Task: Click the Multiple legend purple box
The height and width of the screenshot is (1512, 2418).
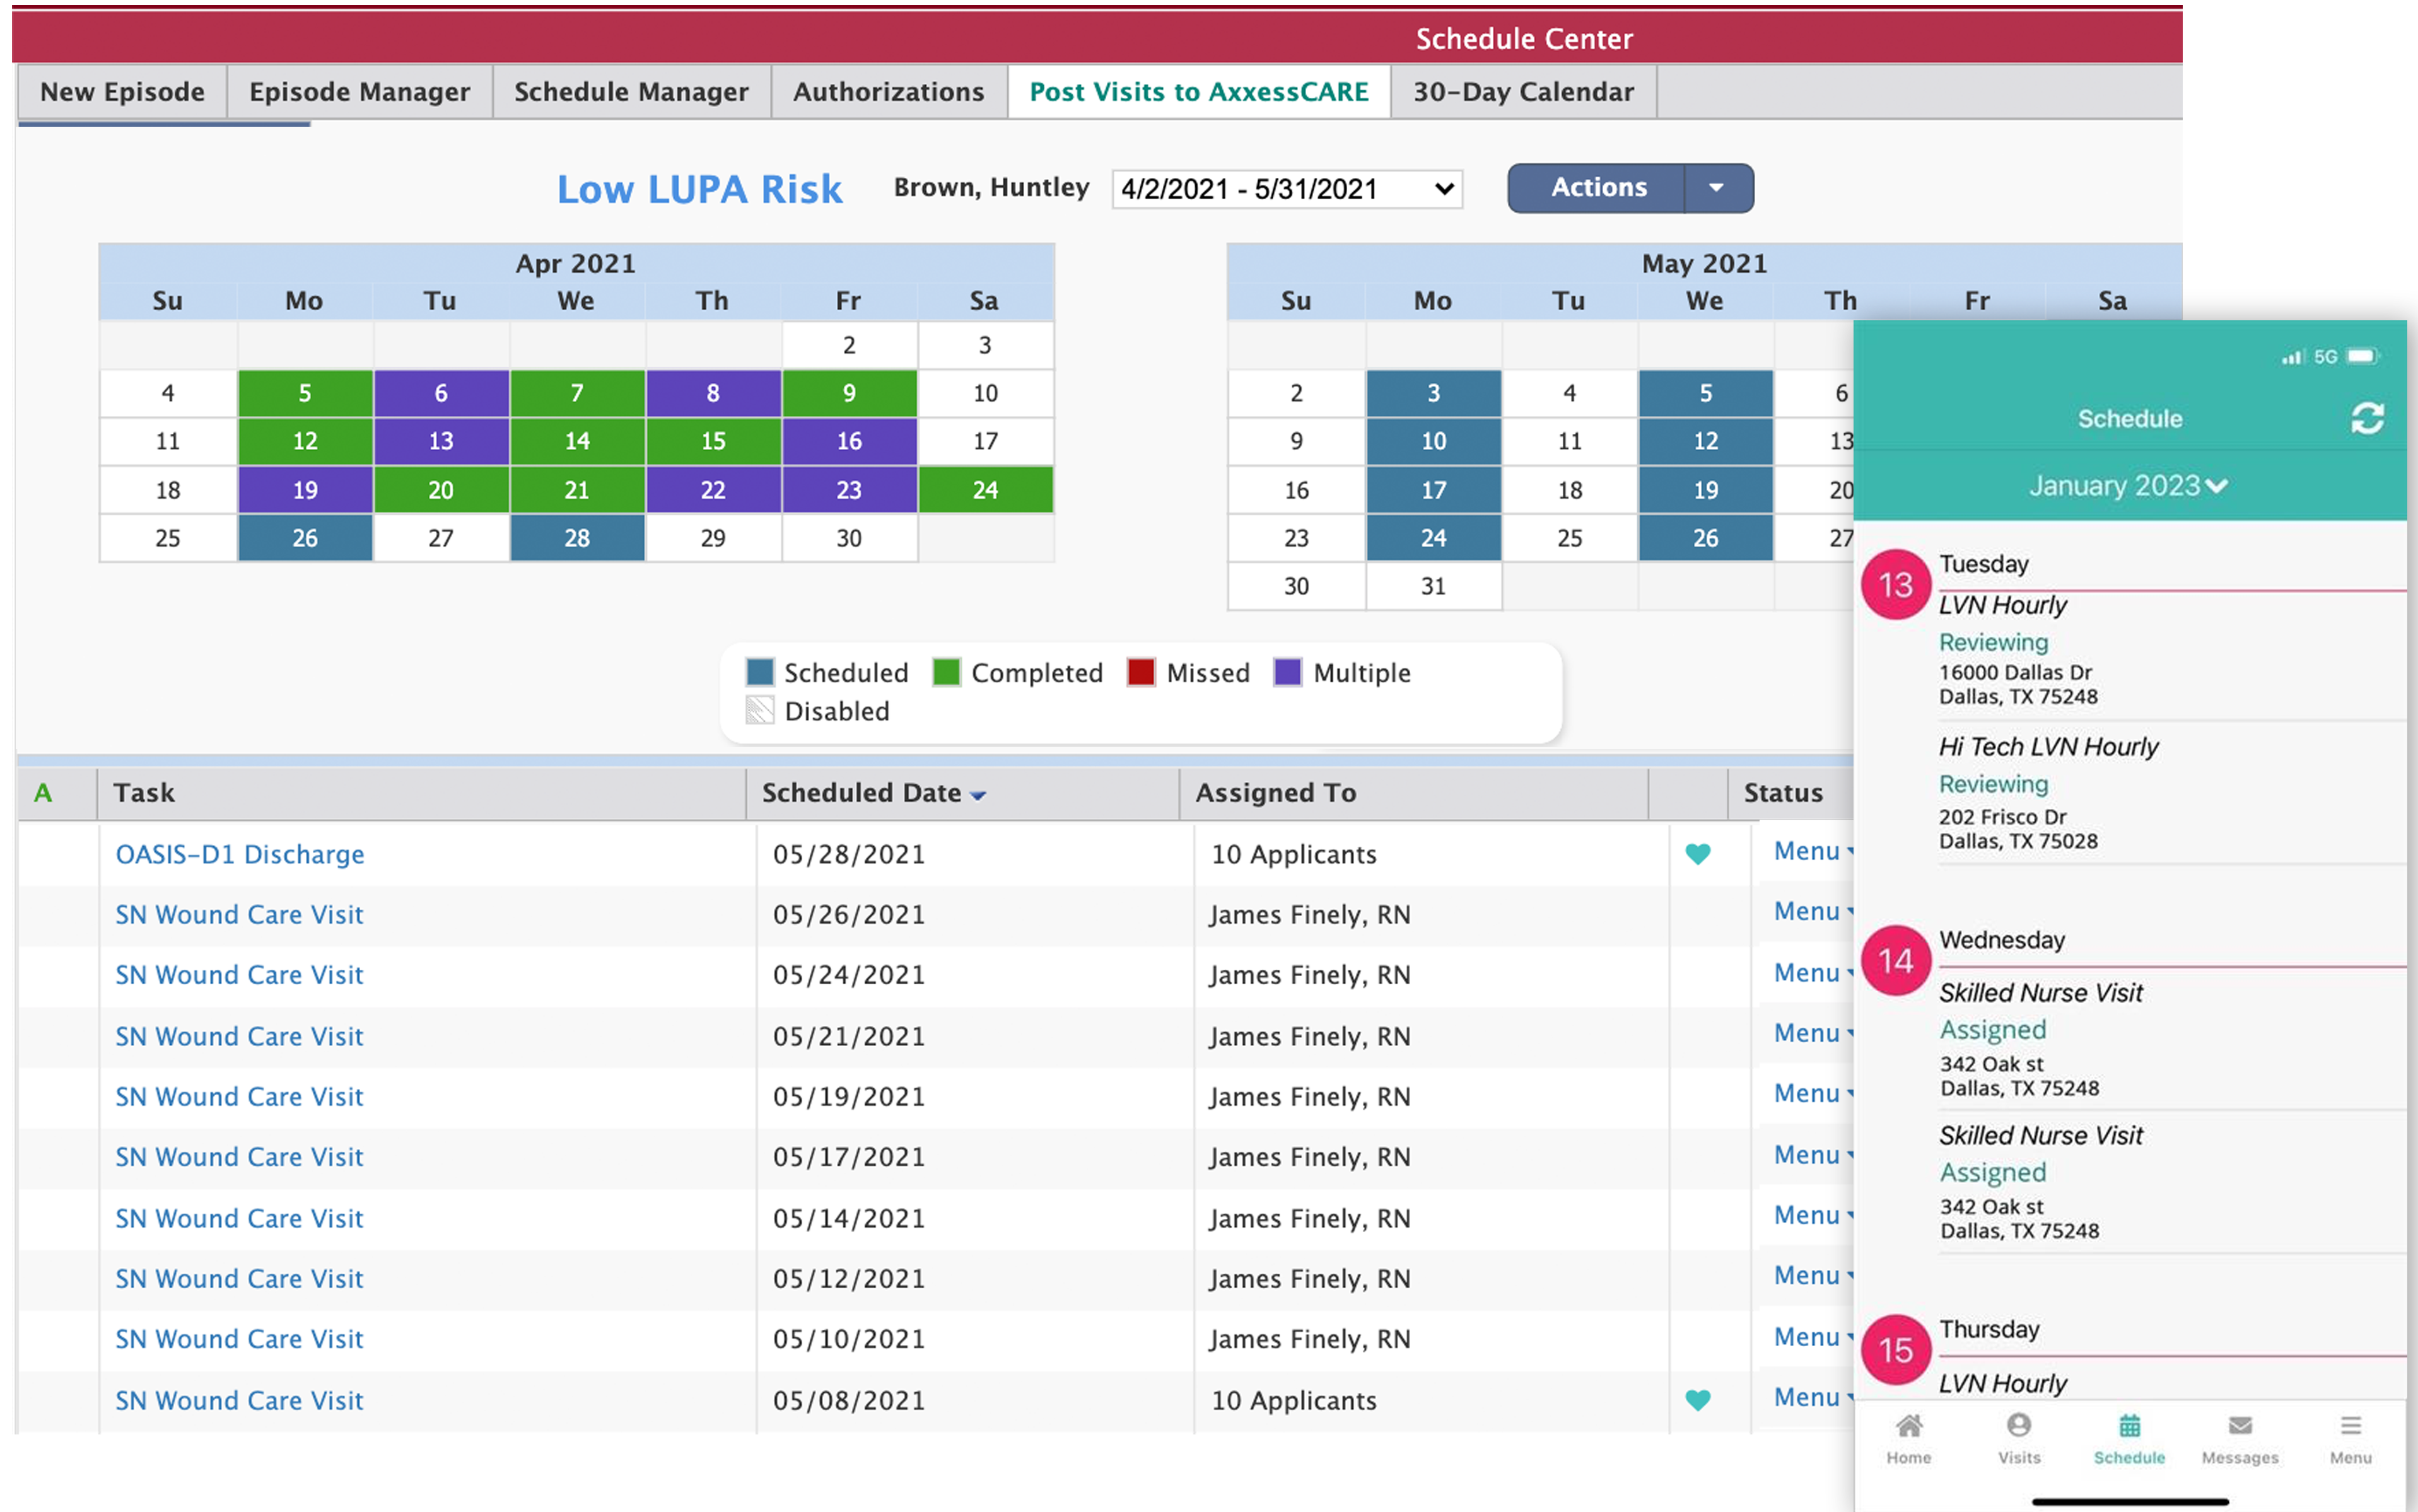Action: (x=1287, y=672)
